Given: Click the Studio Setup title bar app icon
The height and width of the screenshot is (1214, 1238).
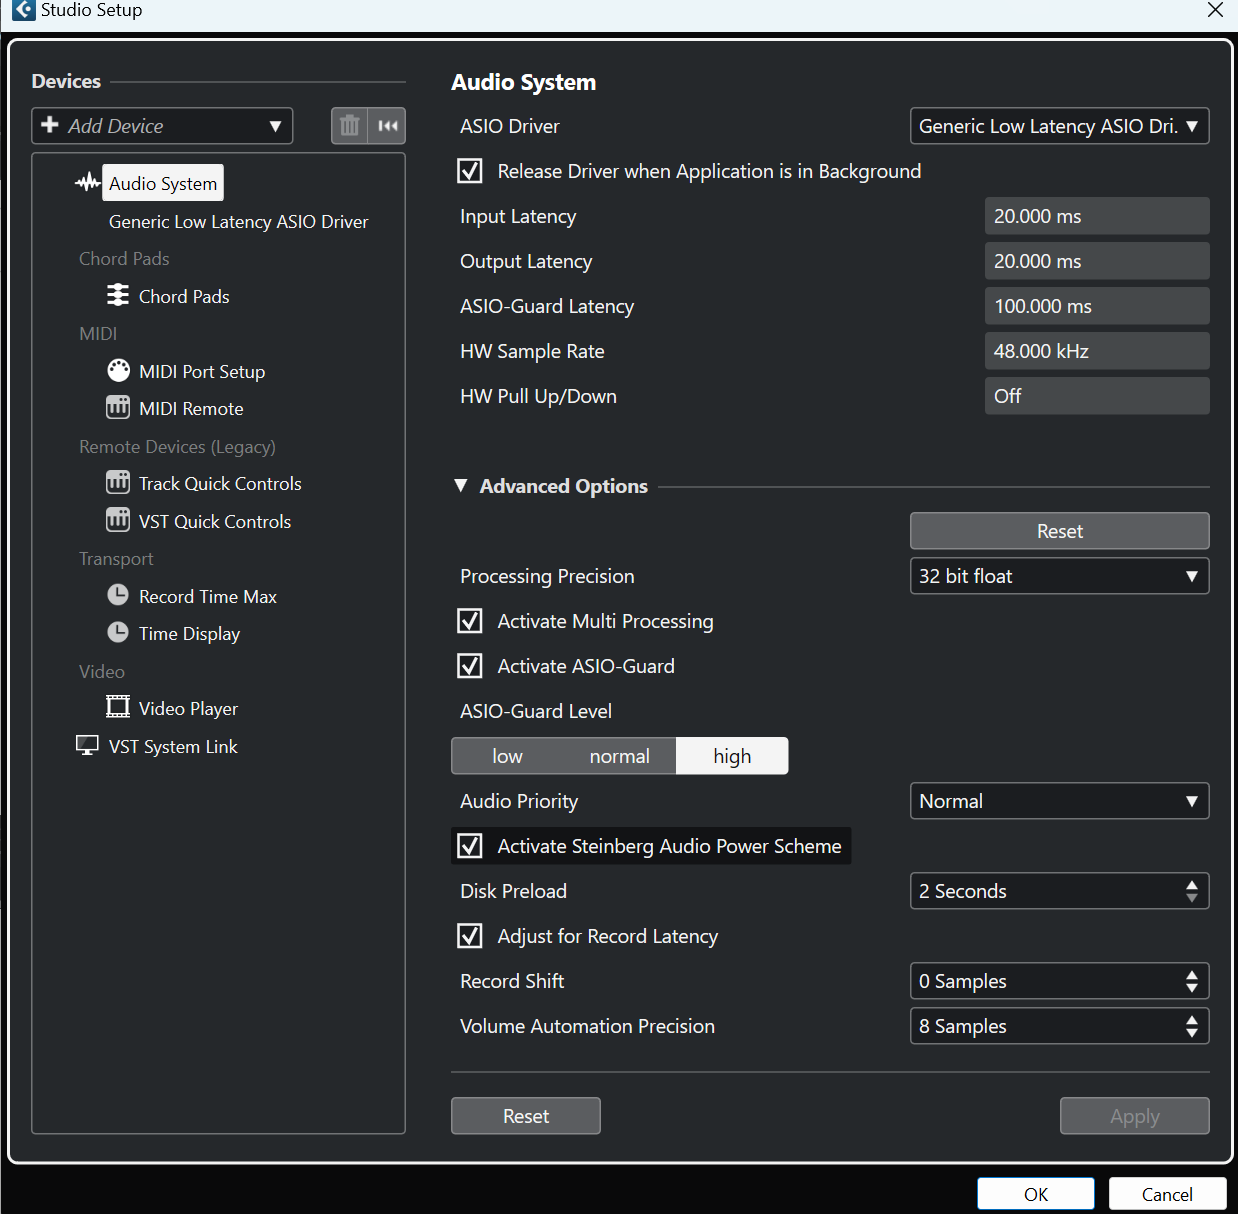Looking at the screenshot, I should pos(24,10).
